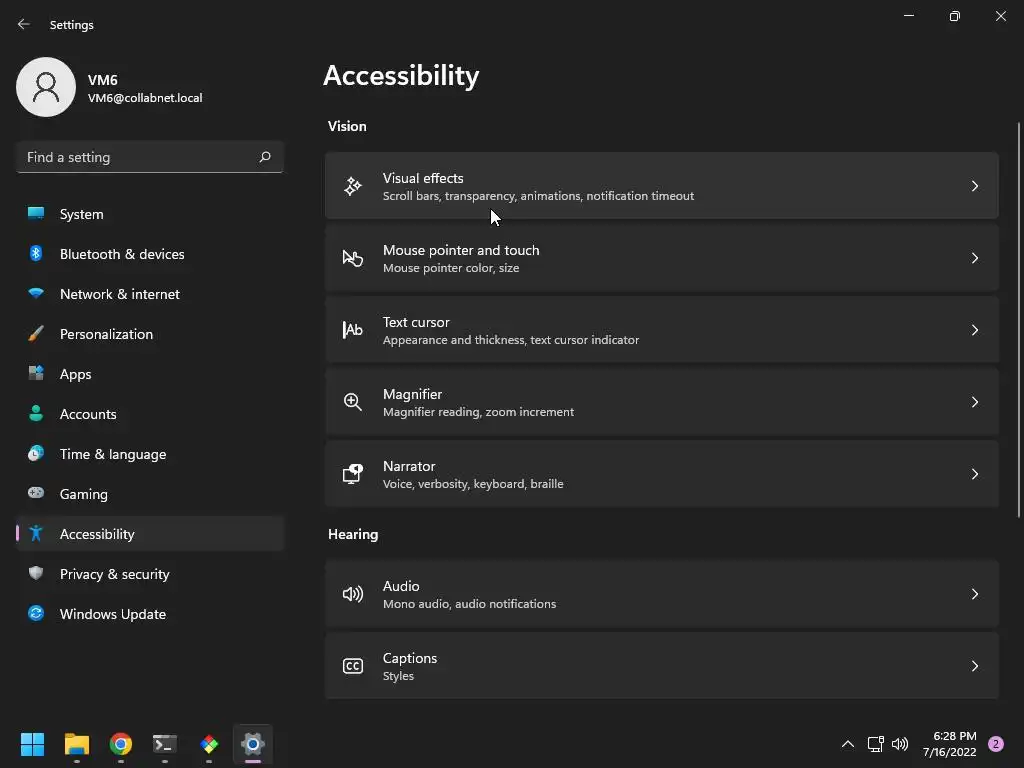Expand the Narrator settings chevron
Image resolution: width=1024 pixels, height=768 pixels.
975,474
